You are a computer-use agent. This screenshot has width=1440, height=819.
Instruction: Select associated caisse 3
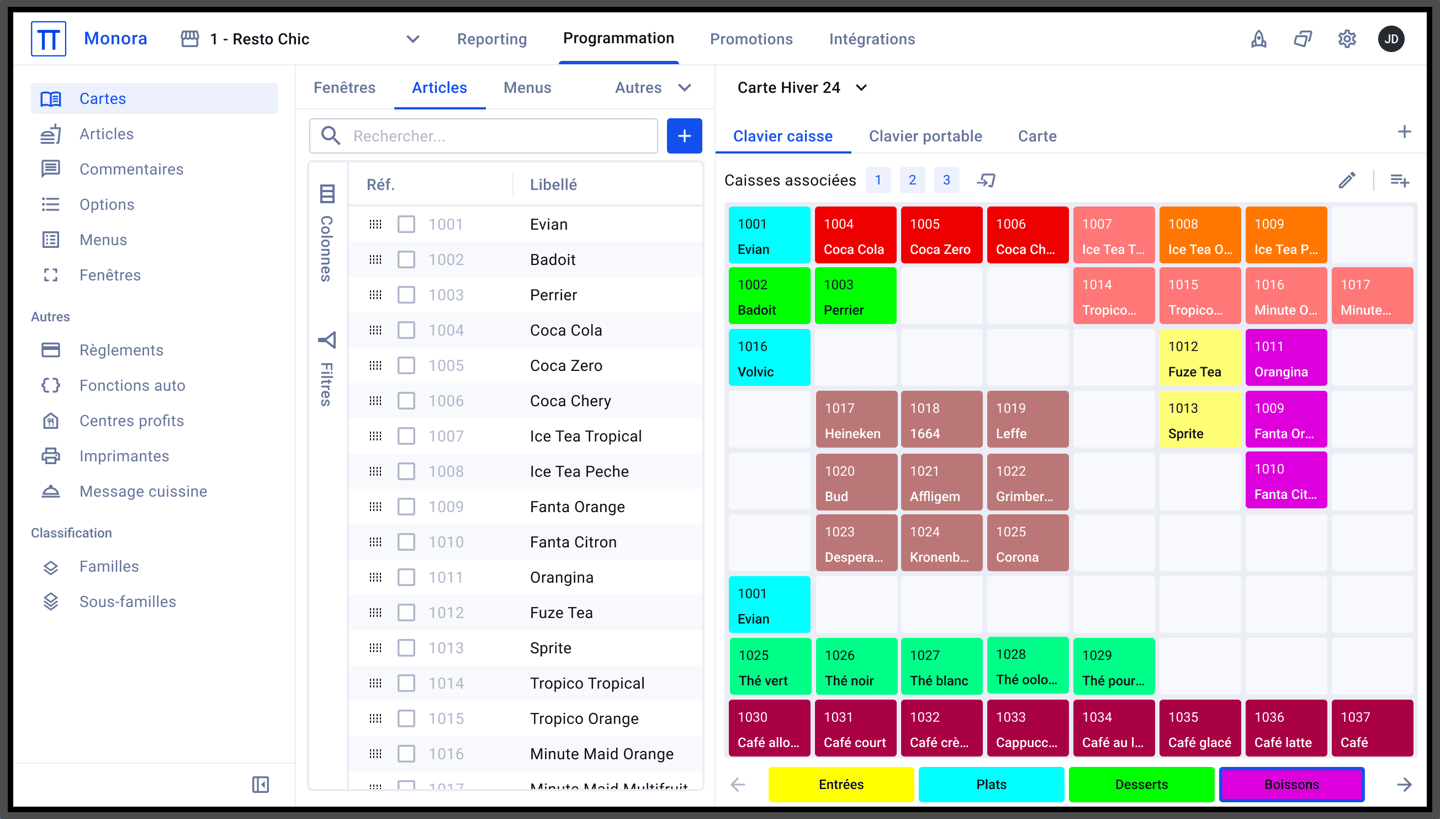pyautogui.click(x=946, y=181)
